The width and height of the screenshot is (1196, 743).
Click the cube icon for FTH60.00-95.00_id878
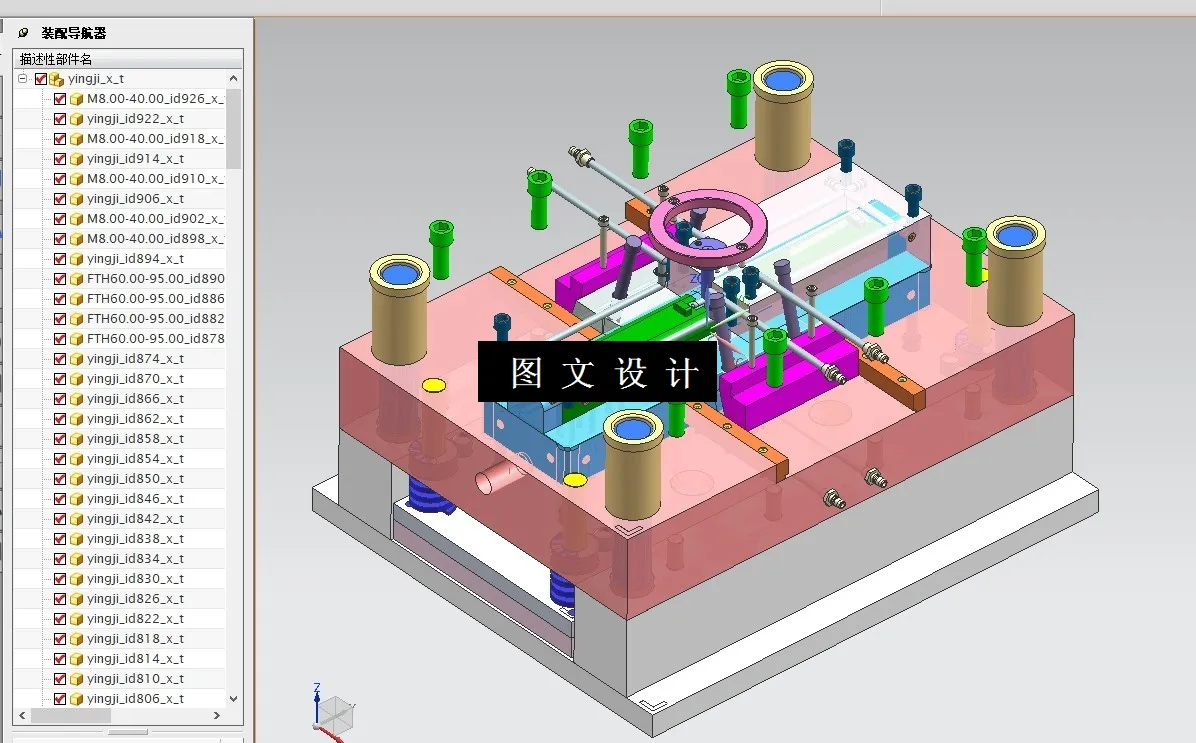(x=76, y=338)
